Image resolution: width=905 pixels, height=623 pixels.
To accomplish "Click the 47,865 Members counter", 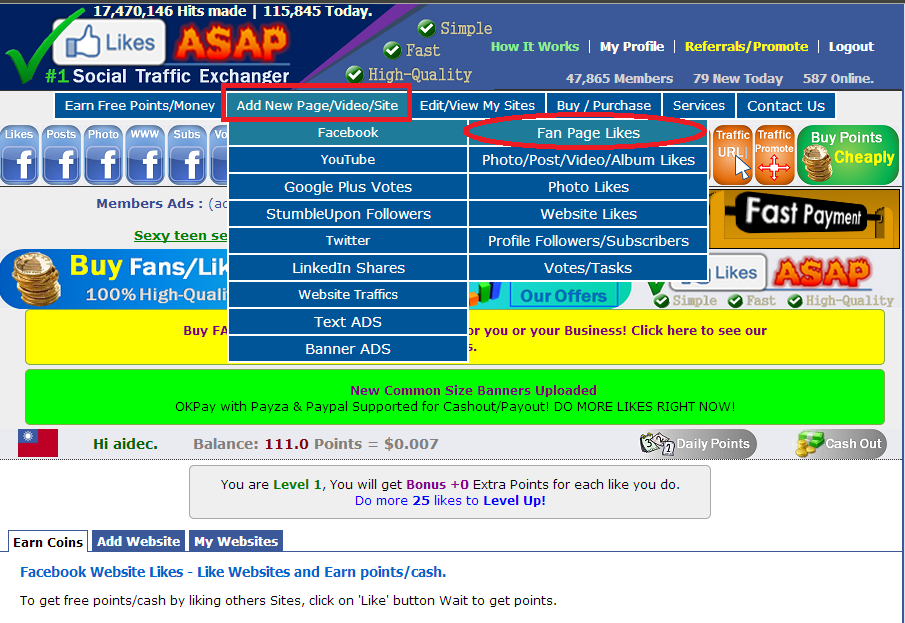I will point(619,79).
